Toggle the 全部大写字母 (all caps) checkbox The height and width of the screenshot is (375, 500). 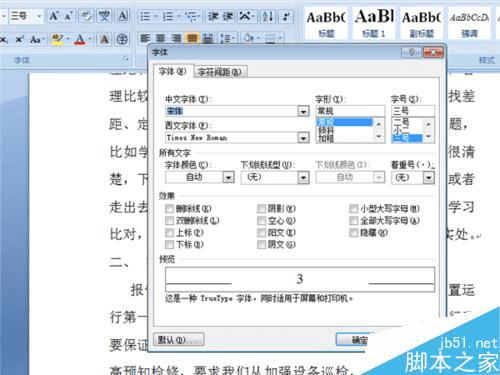[x=354, y=221]
